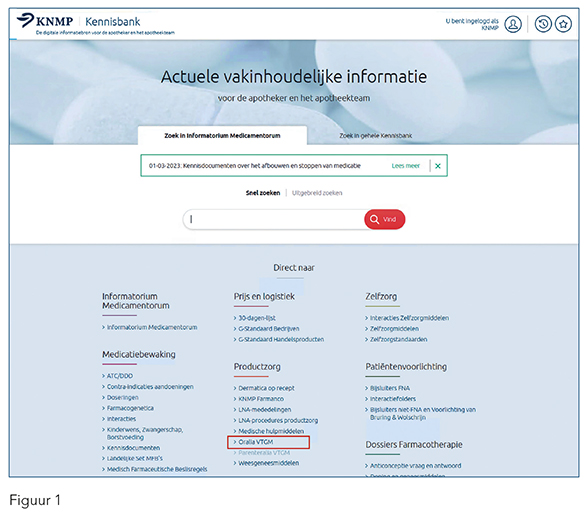587x515 pixels.
Task: Open G-Standaard Bedrijven link
Action: click(x=269, y=329)
